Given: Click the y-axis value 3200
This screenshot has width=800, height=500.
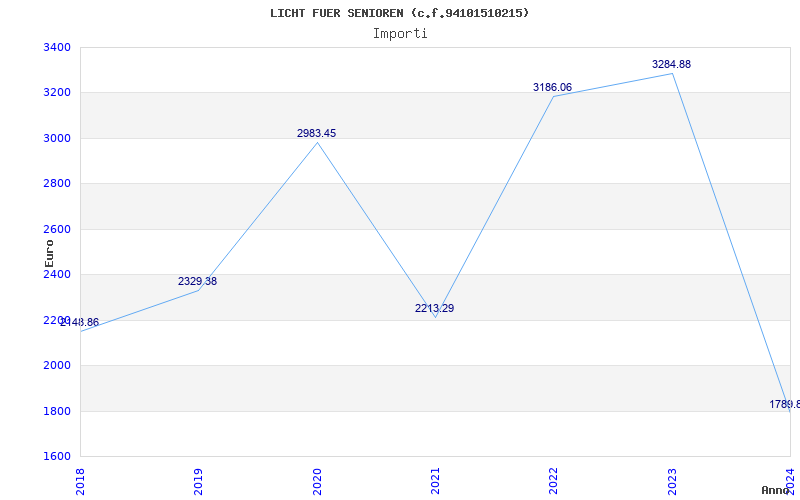Looking at the screenshot, I should [x=57, y=93].
